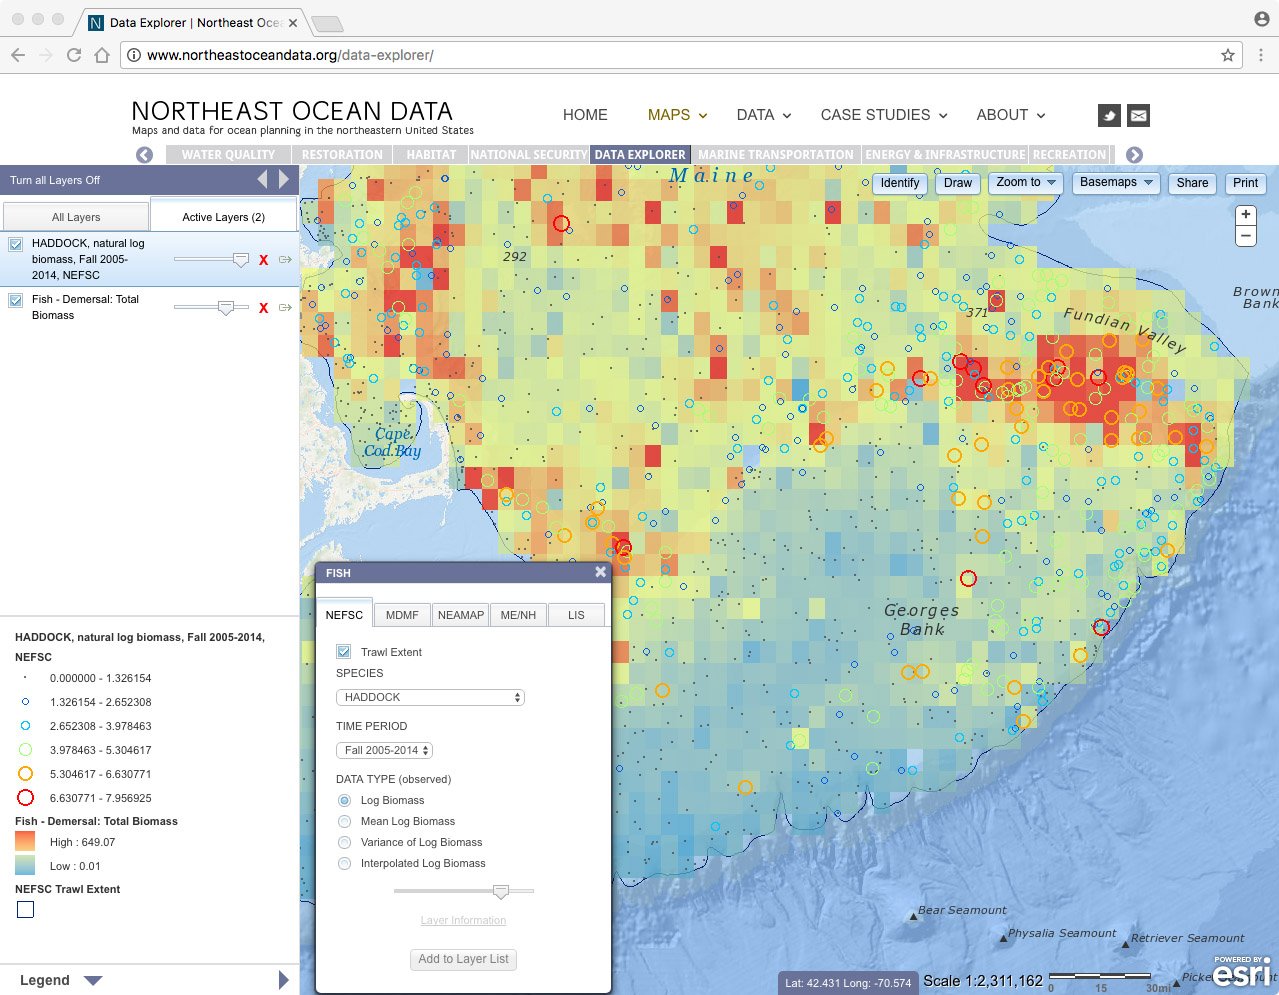Expand the MAPS navigation menu
The width and height of the screenshot is (1279, 995).
click(677, 115)
